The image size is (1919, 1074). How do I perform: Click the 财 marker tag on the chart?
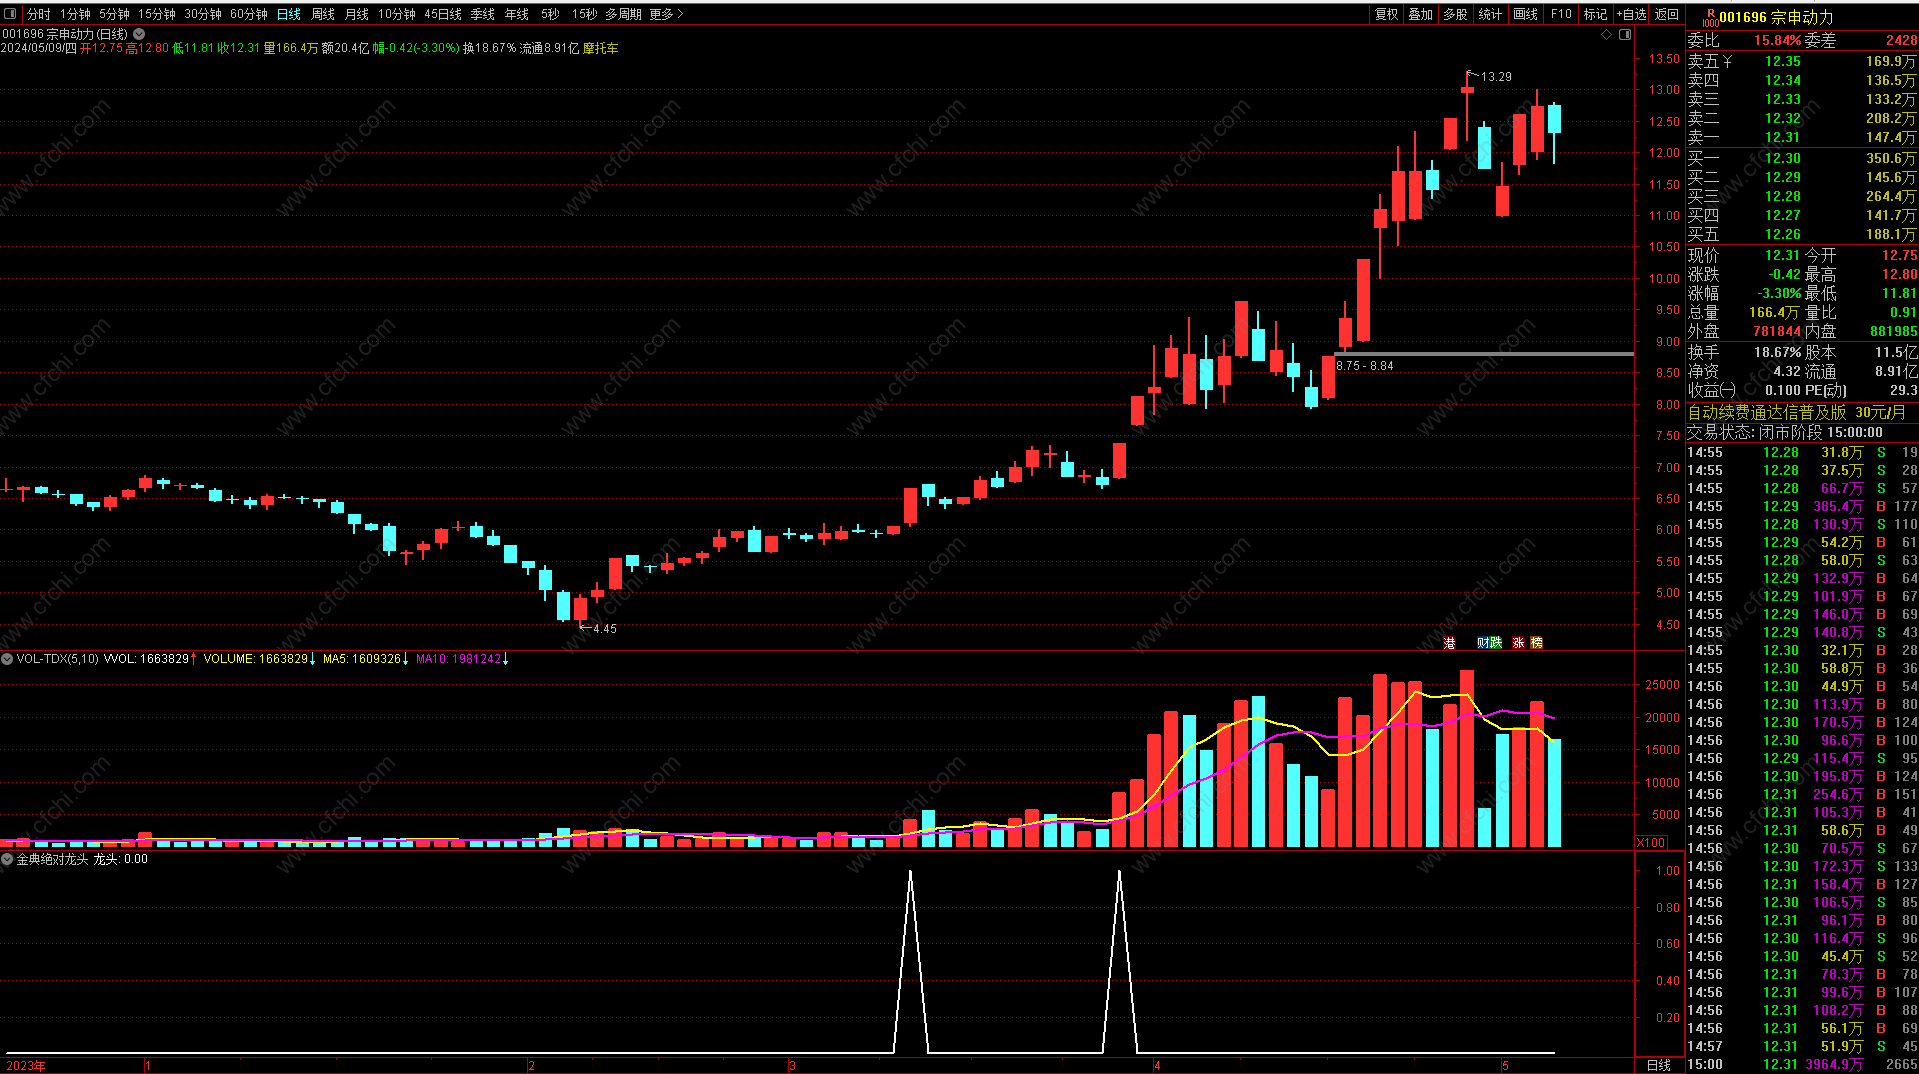click(1483, 643)
